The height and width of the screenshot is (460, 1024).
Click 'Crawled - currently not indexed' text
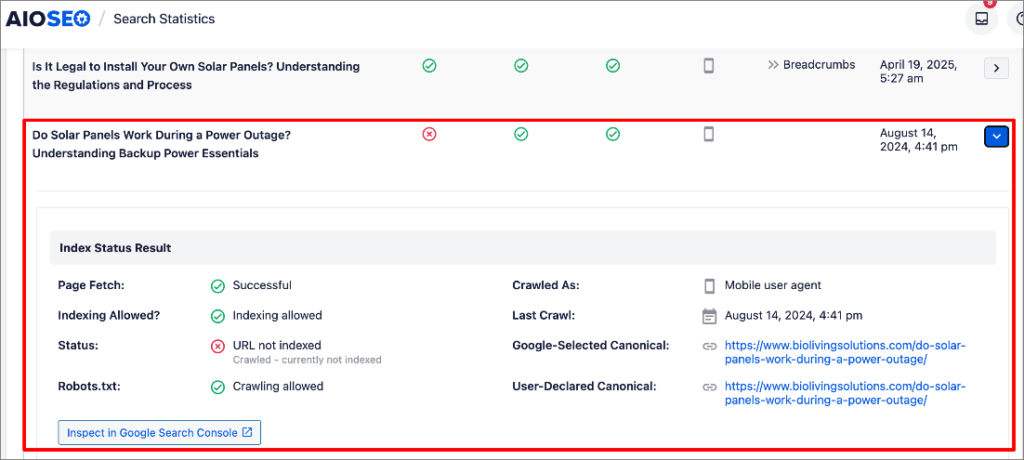(x=307, y=360)
